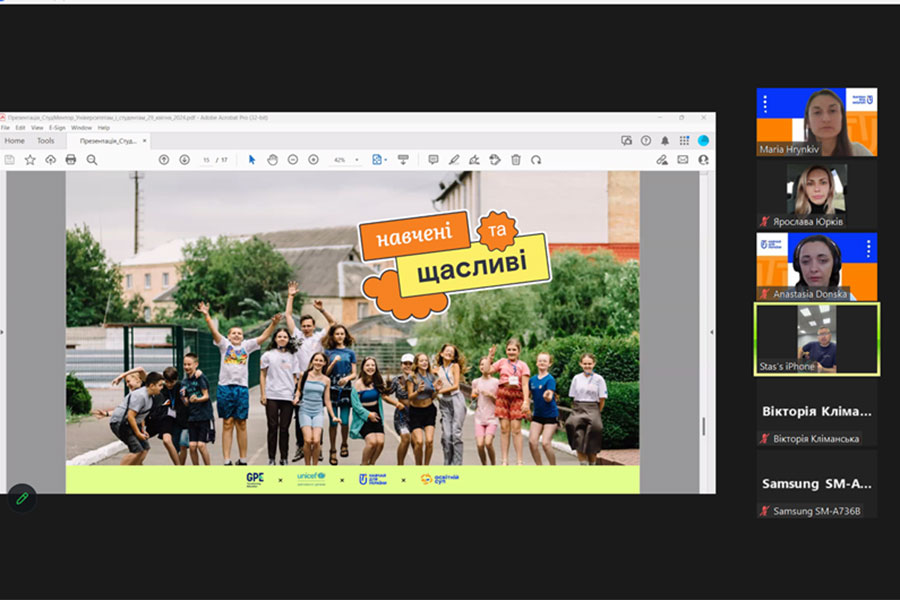Click the muted microphone icon for Samsung SM-A736B

(x=764, y=511)
